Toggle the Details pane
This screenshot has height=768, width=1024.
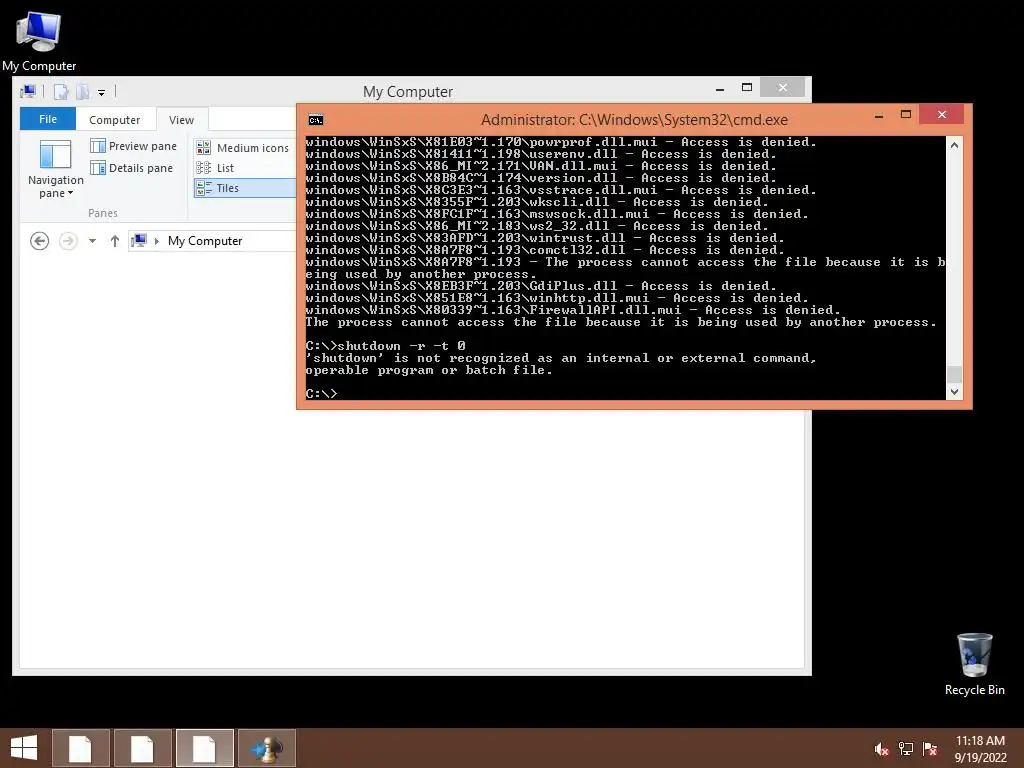(131, 168)
